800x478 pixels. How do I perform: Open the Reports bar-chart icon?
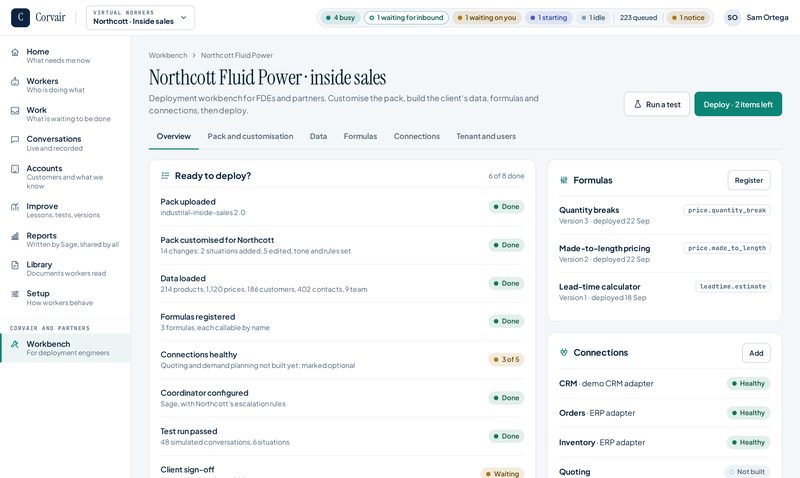[15, 236]
